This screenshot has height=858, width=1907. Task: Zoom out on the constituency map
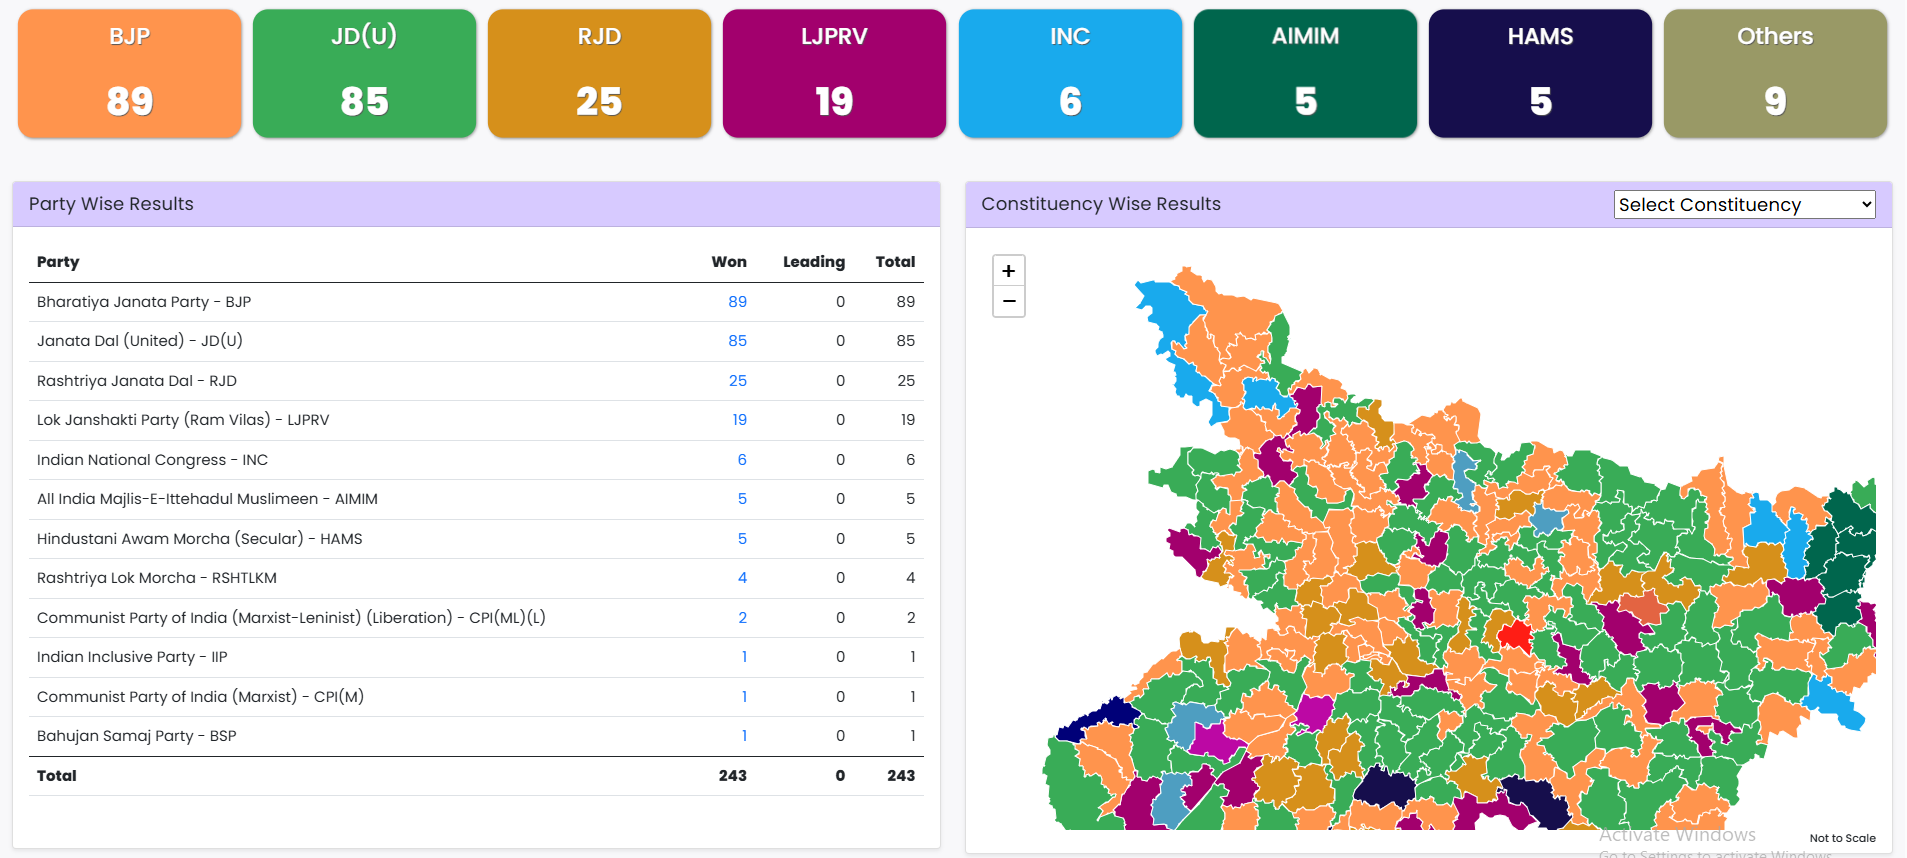pos(1008,301)
